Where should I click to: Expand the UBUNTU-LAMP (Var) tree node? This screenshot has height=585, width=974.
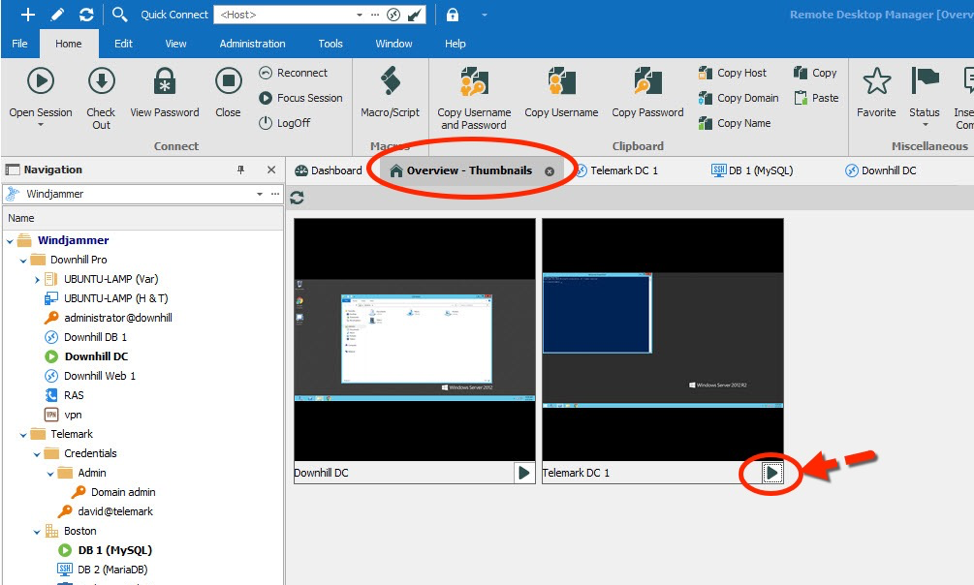(x=38, y=280)
